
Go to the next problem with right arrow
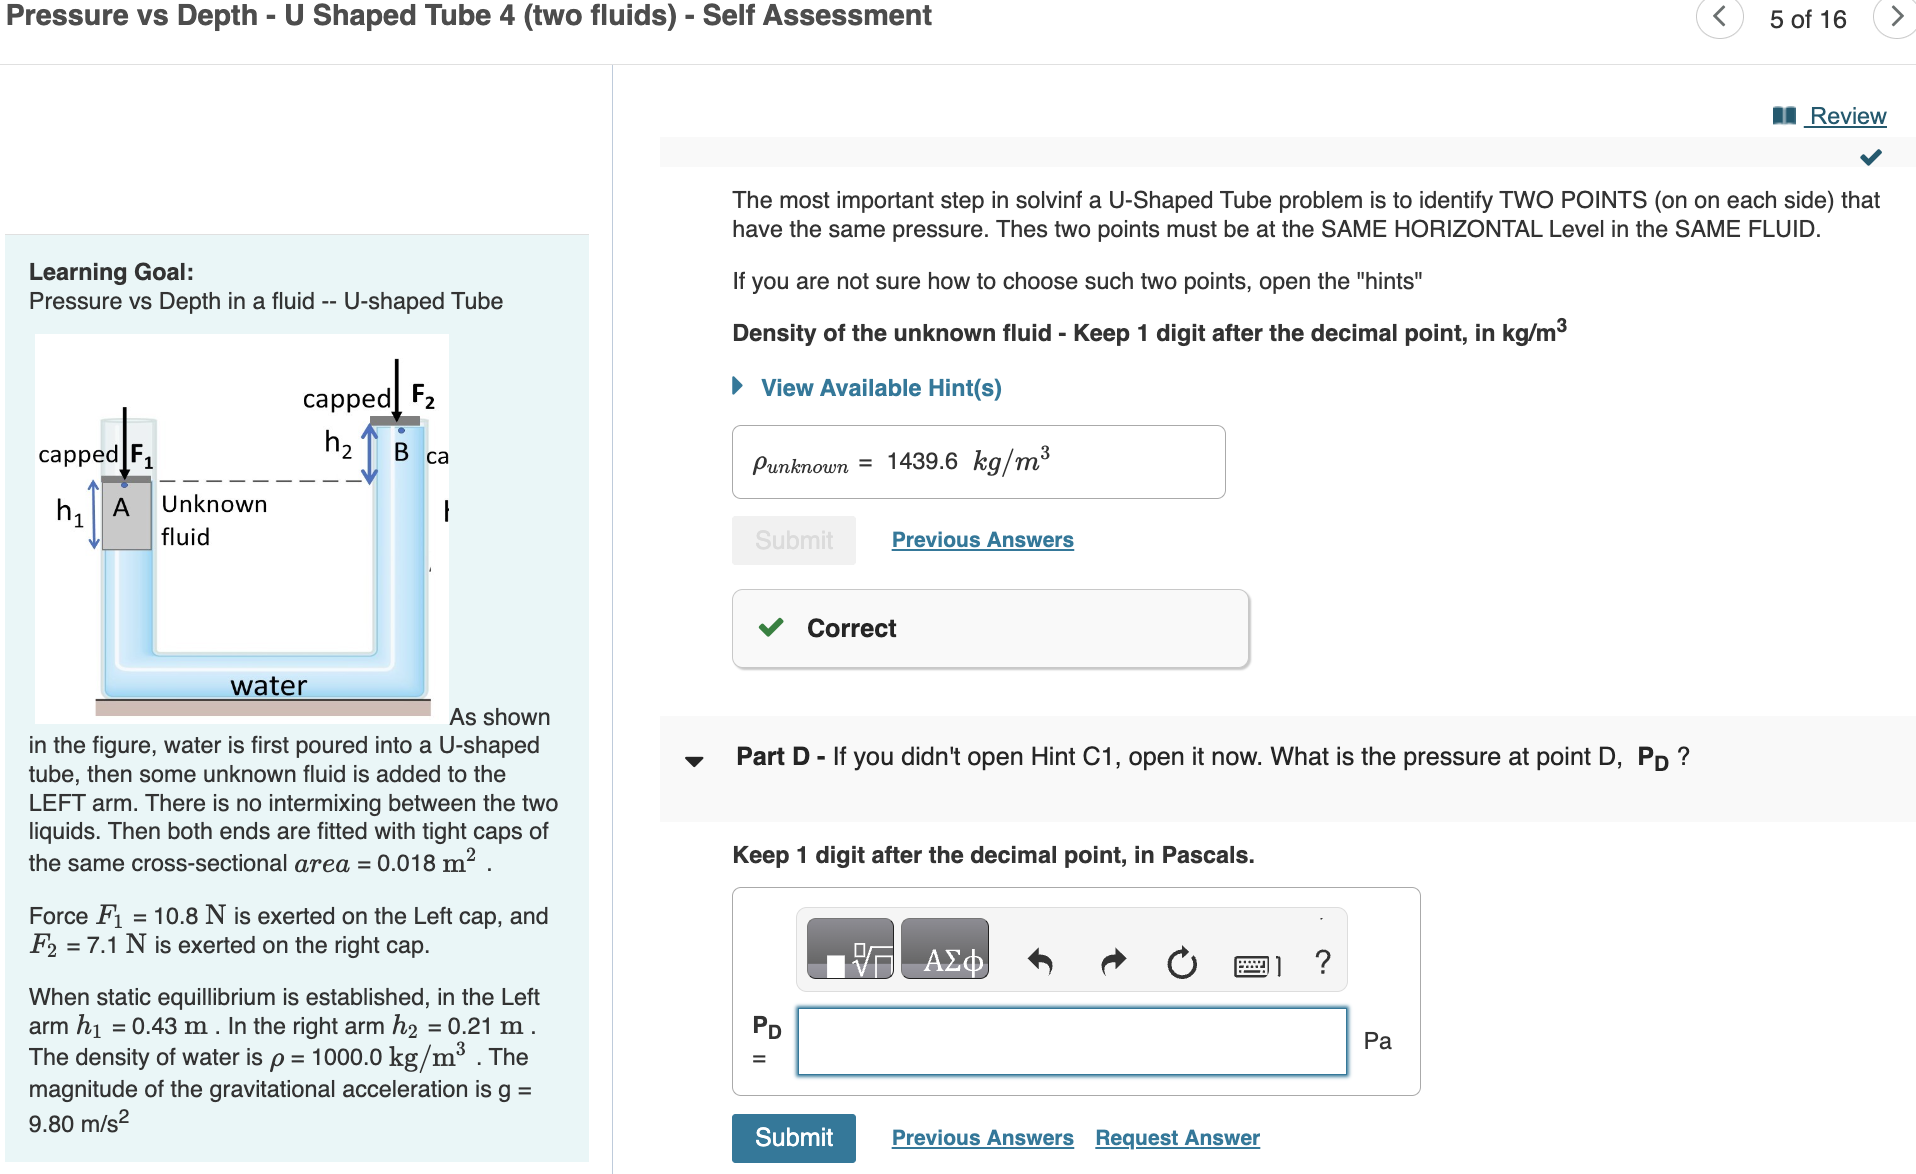[1896, 18]
